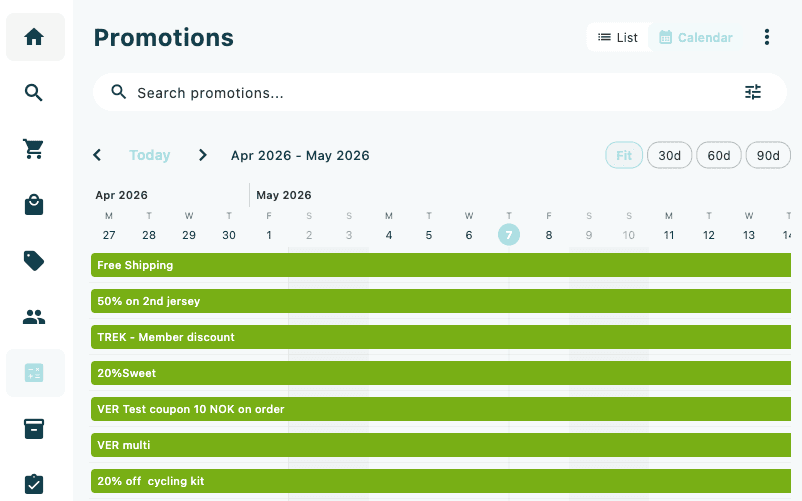Open the price tag sidebar icon

[x=34, y=261]
